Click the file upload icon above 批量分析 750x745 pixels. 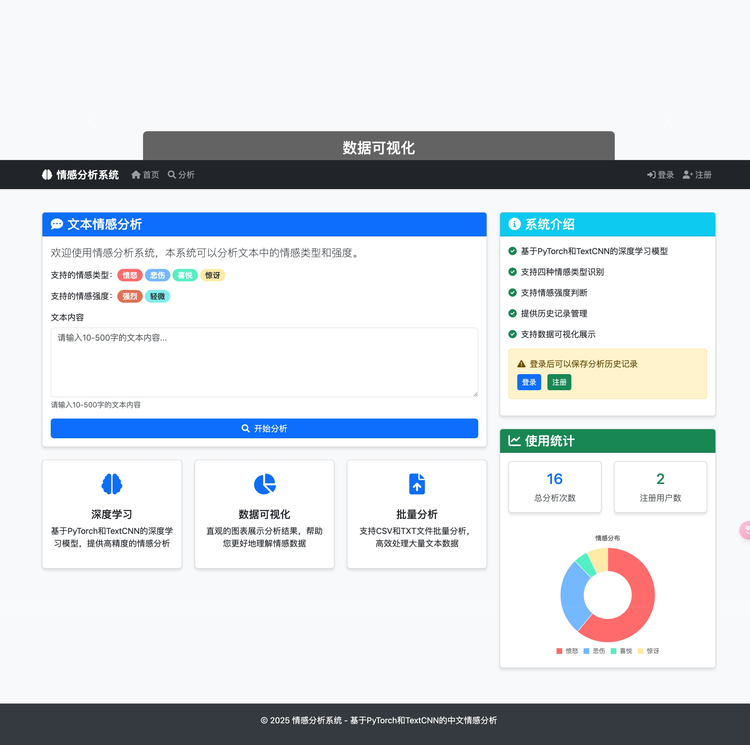tap(417, 484)
